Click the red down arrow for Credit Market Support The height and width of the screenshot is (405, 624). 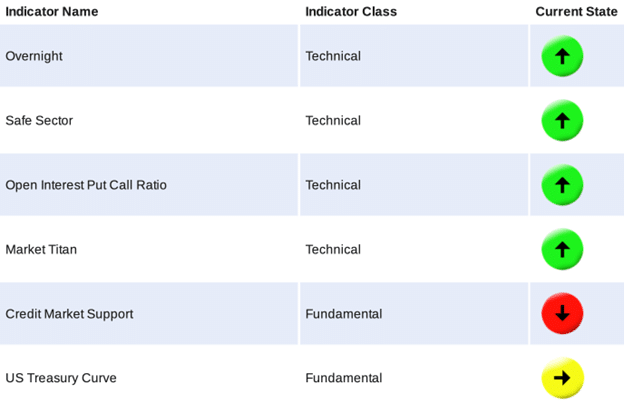click(x=562, y=313)
